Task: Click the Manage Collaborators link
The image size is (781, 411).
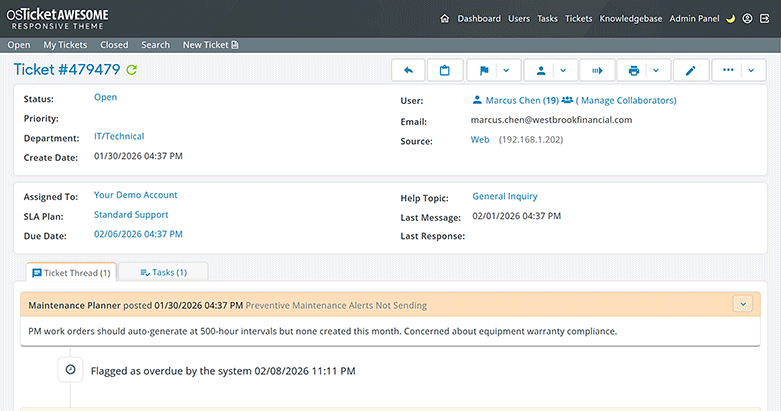Action: coord(627,101)
